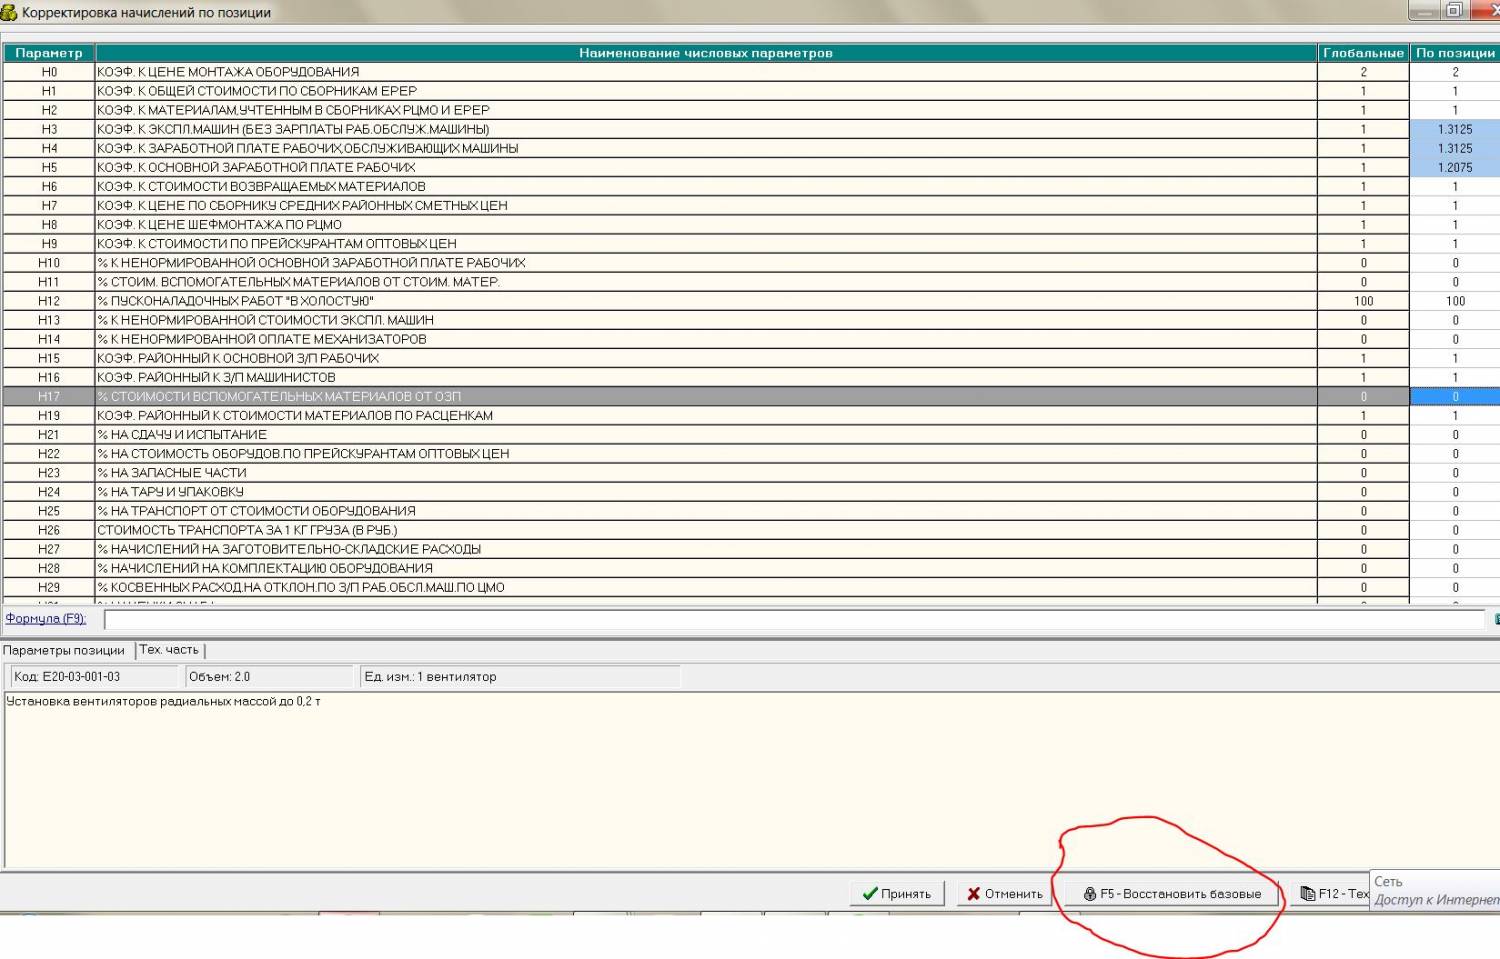
Task: Click the position value in row H16
Action: coord(1455,377)
